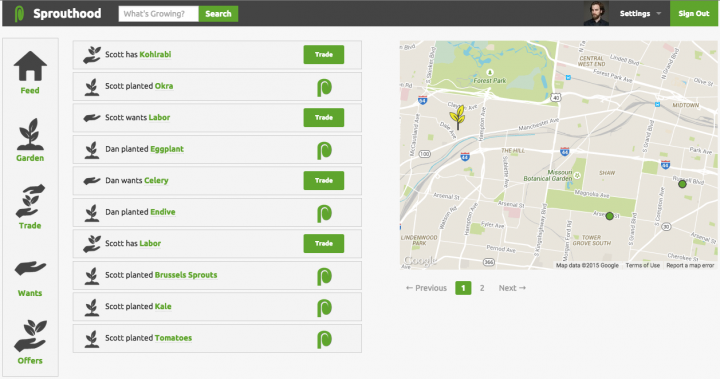720x379 pixels.
Task: Go to page 2 of the feed
Action: [482, 288]
